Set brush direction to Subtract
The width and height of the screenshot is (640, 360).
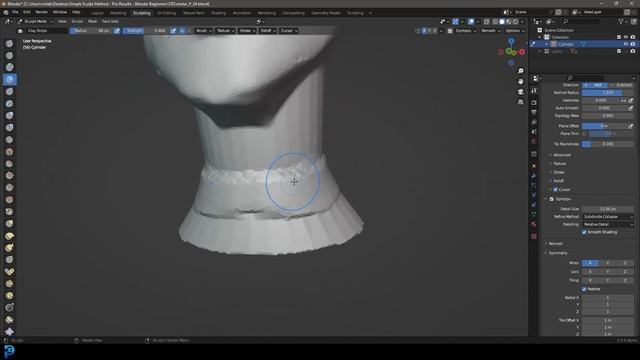(621, 85)
